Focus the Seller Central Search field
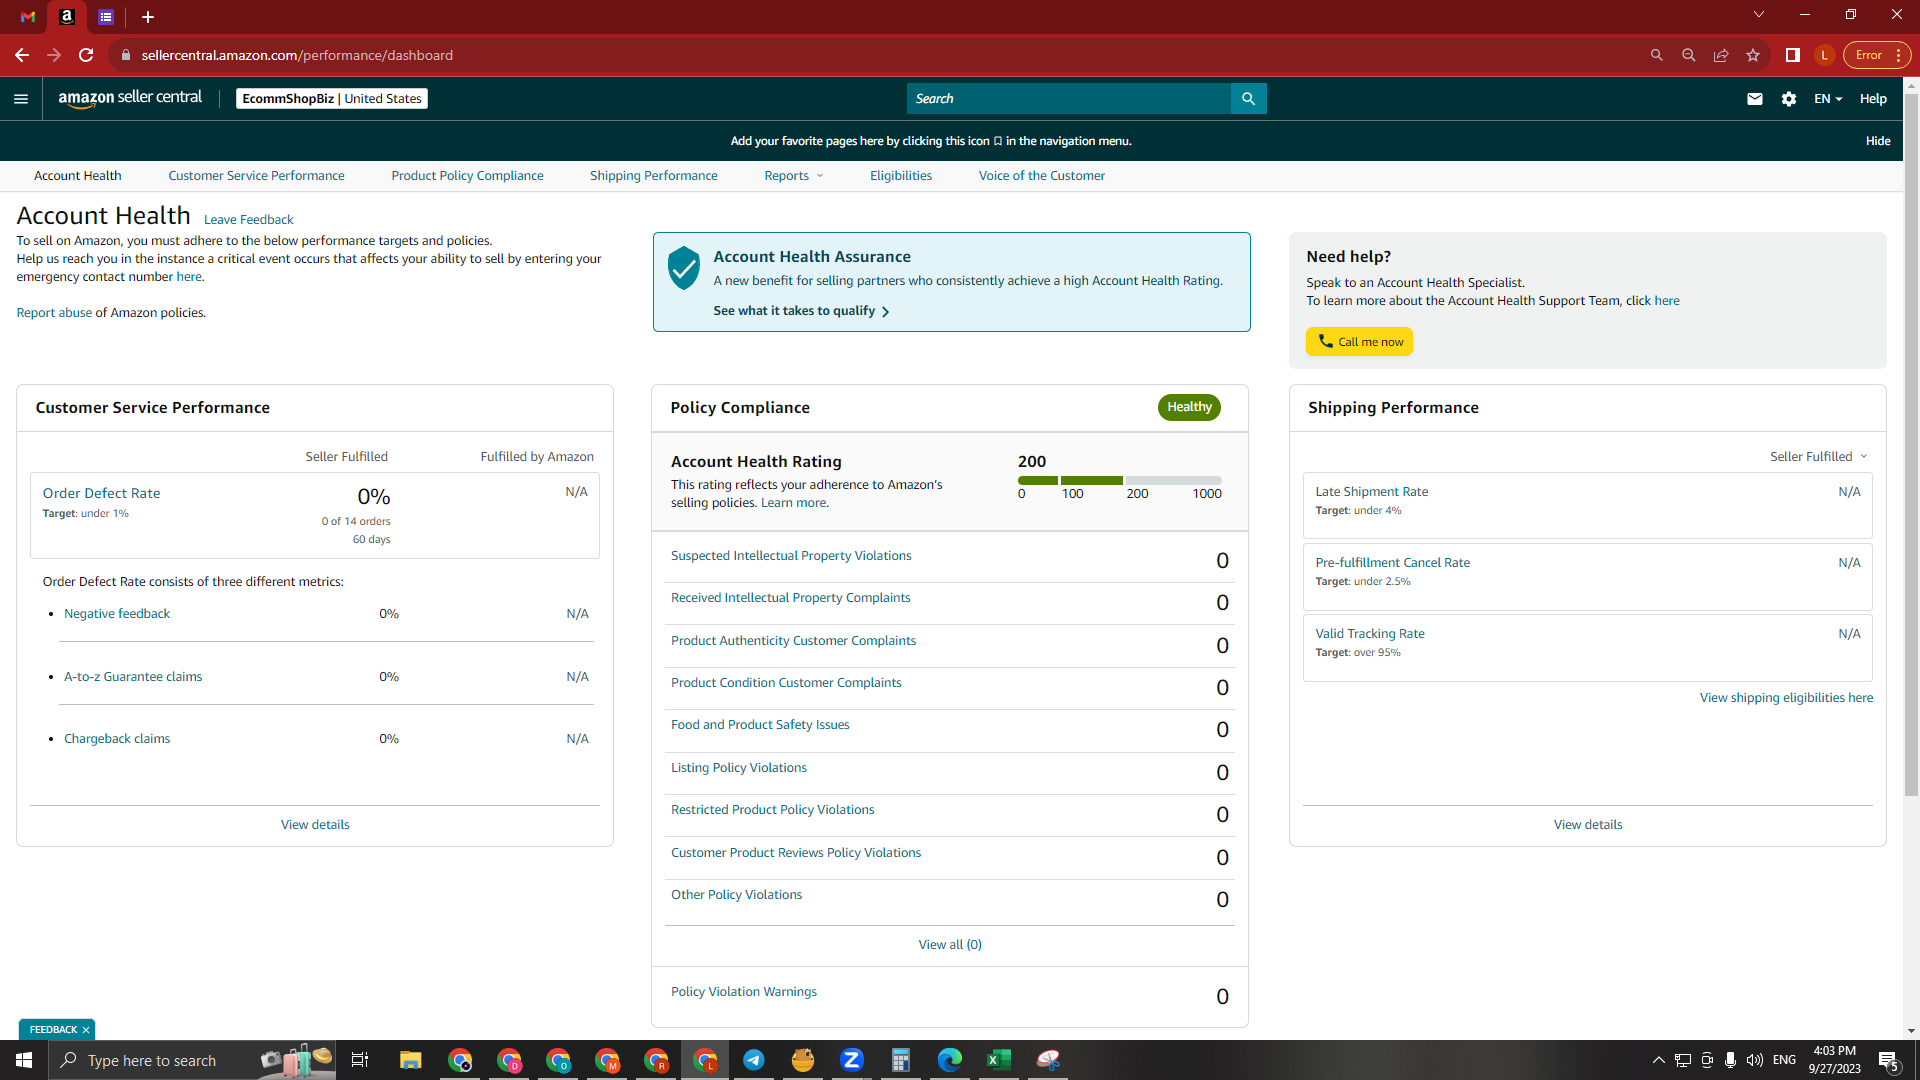The image size is (1920, 1080). pyautogui.click(x=1069, y=98)
